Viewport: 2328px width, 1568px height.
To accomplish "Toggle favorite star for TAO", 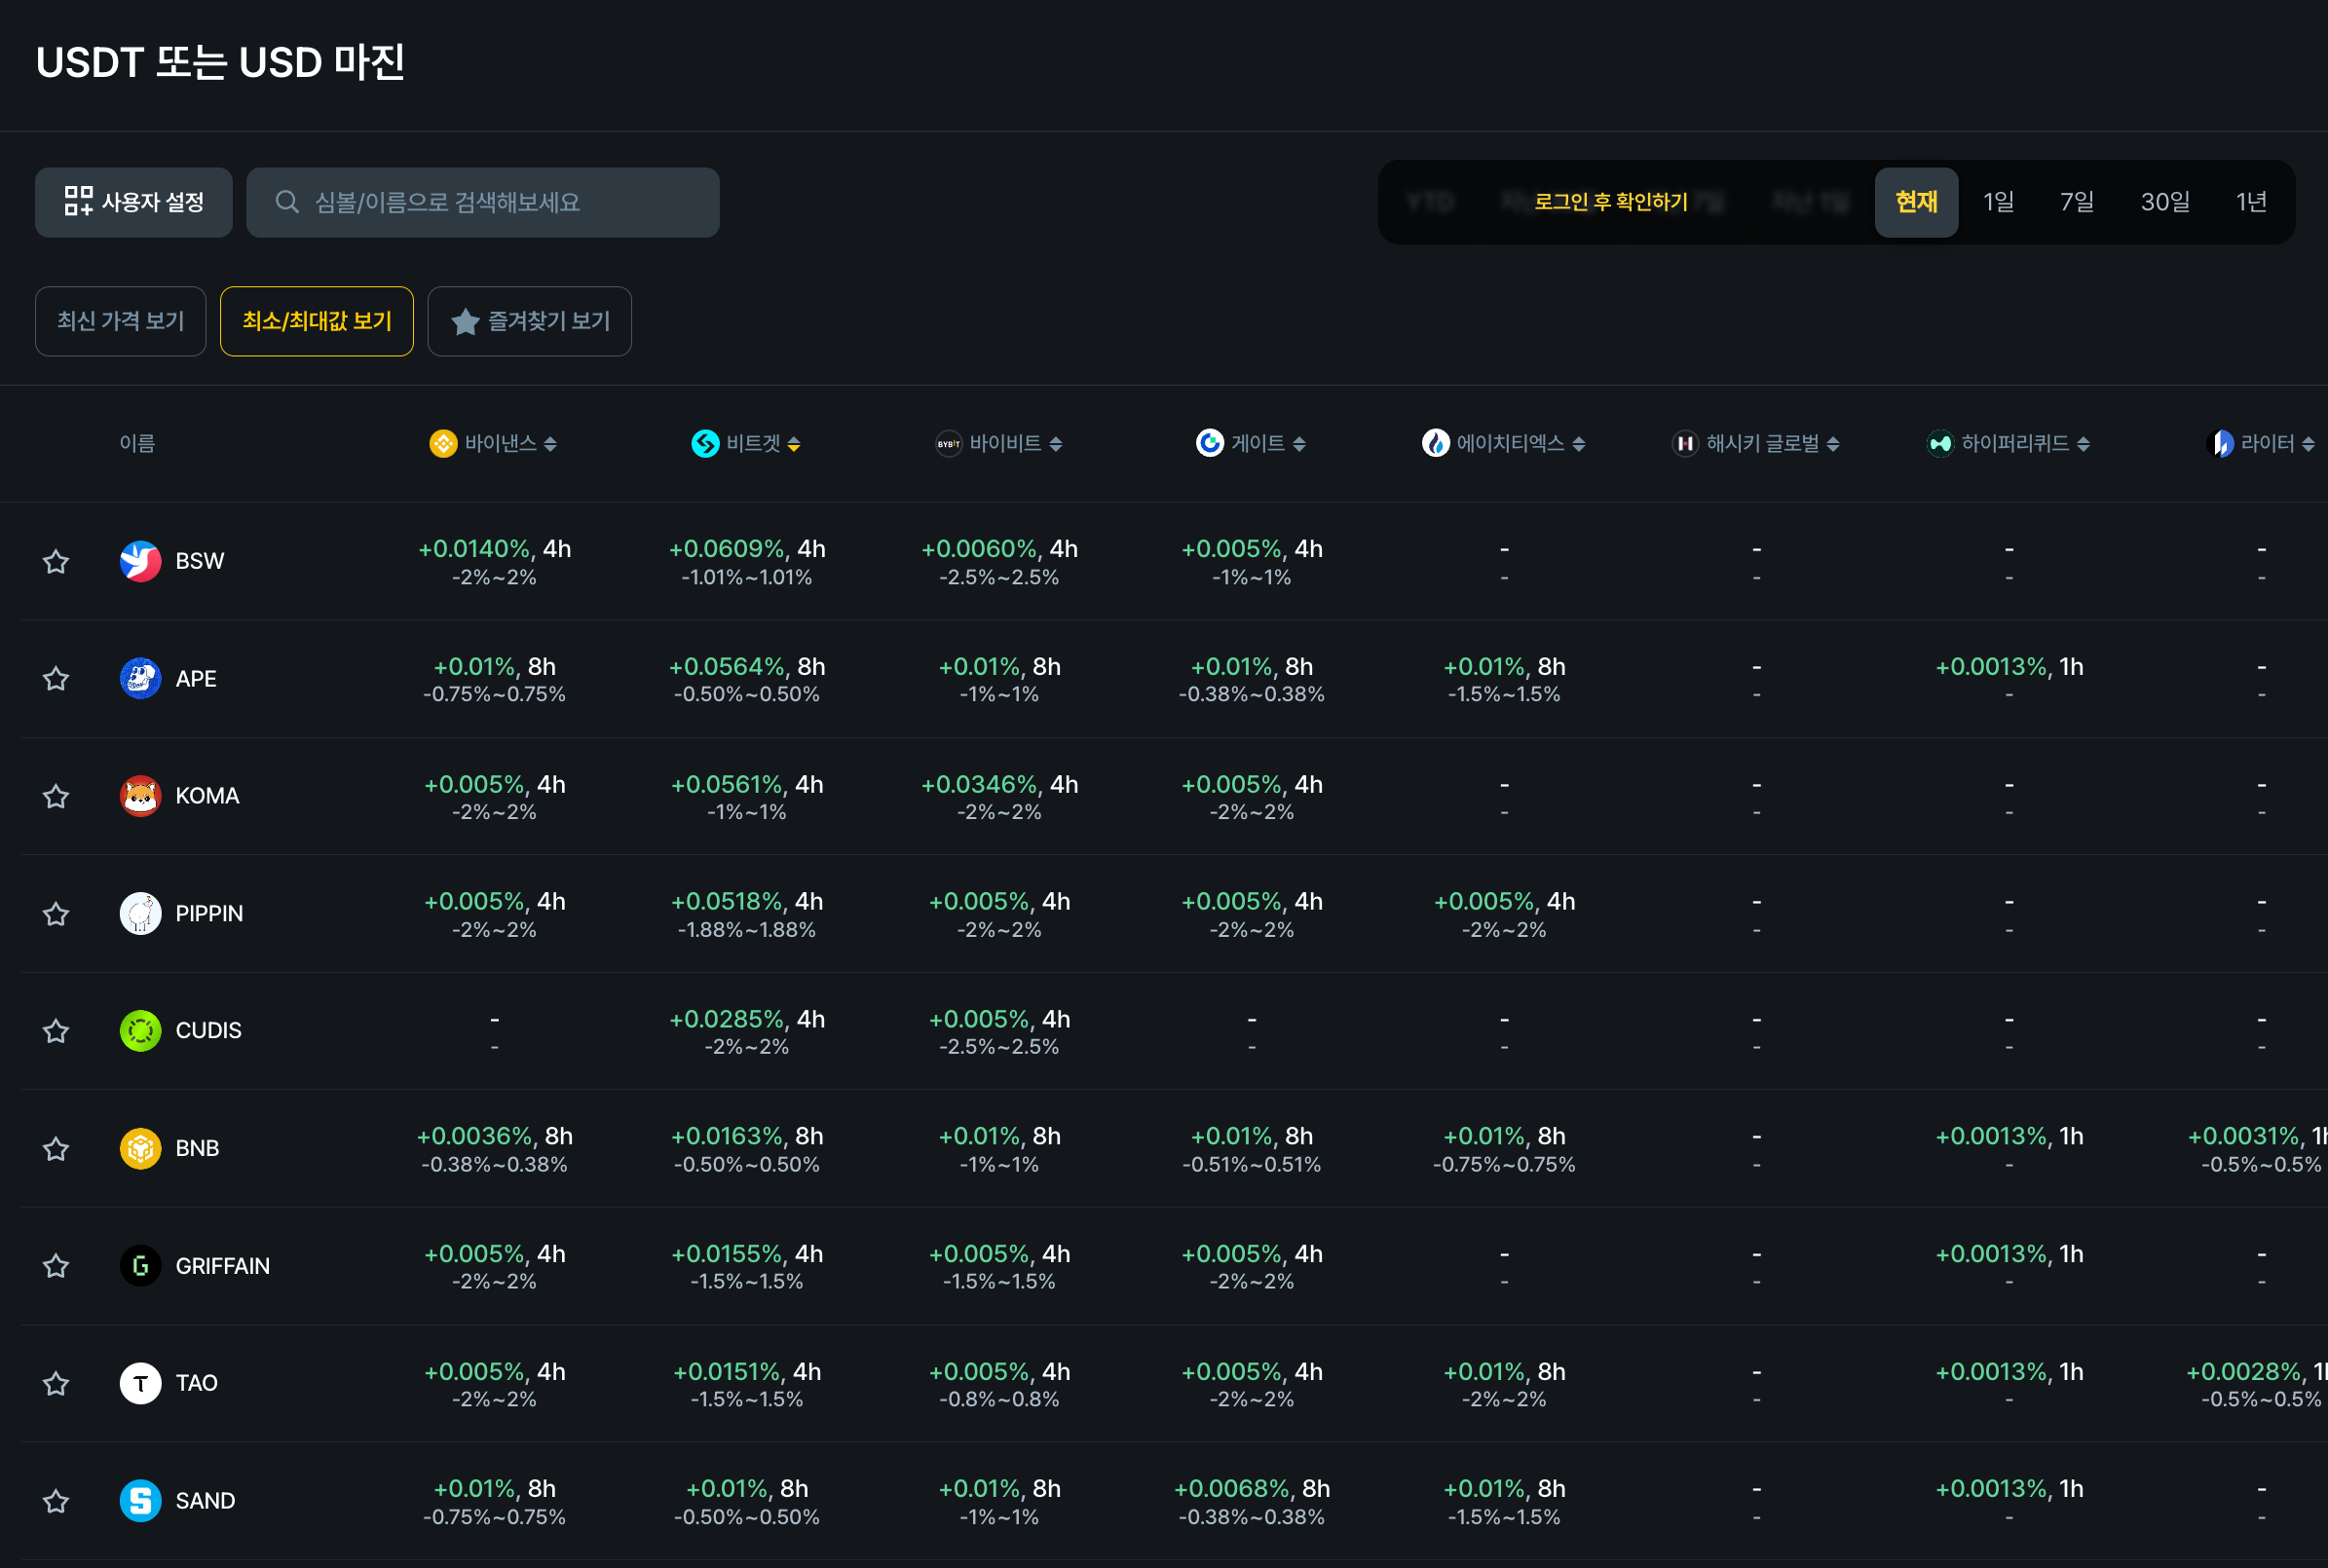I will coord(56,1384).
